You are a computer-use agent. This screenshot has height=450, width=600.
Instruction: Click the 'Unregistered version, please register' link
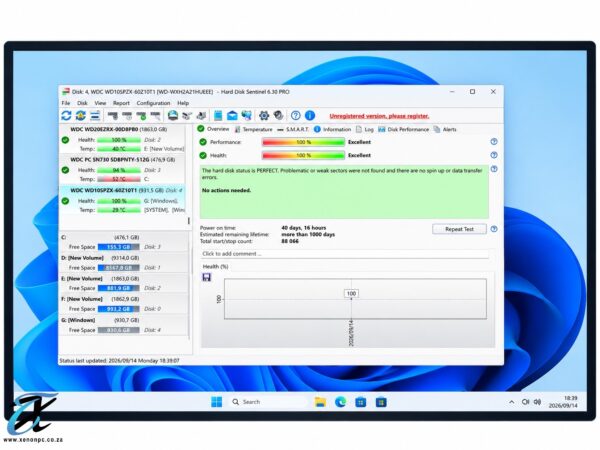pyautogui.click(x=379, y=116)
